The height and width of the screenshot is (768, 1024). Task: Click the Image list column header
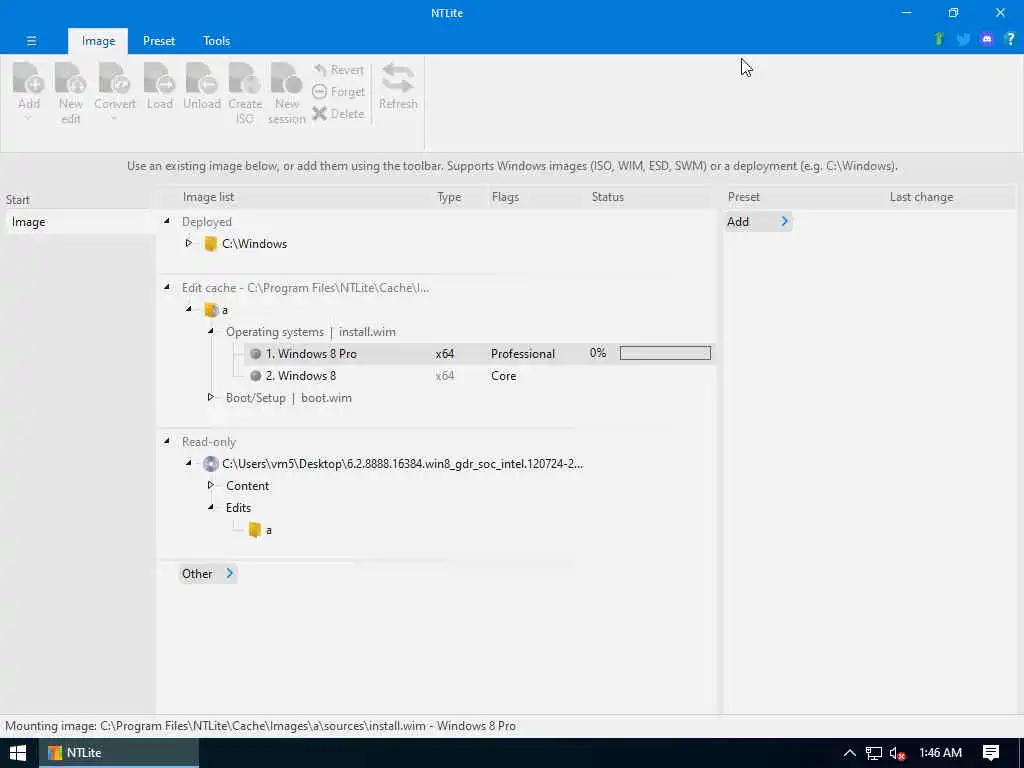(x=208, y=197)
